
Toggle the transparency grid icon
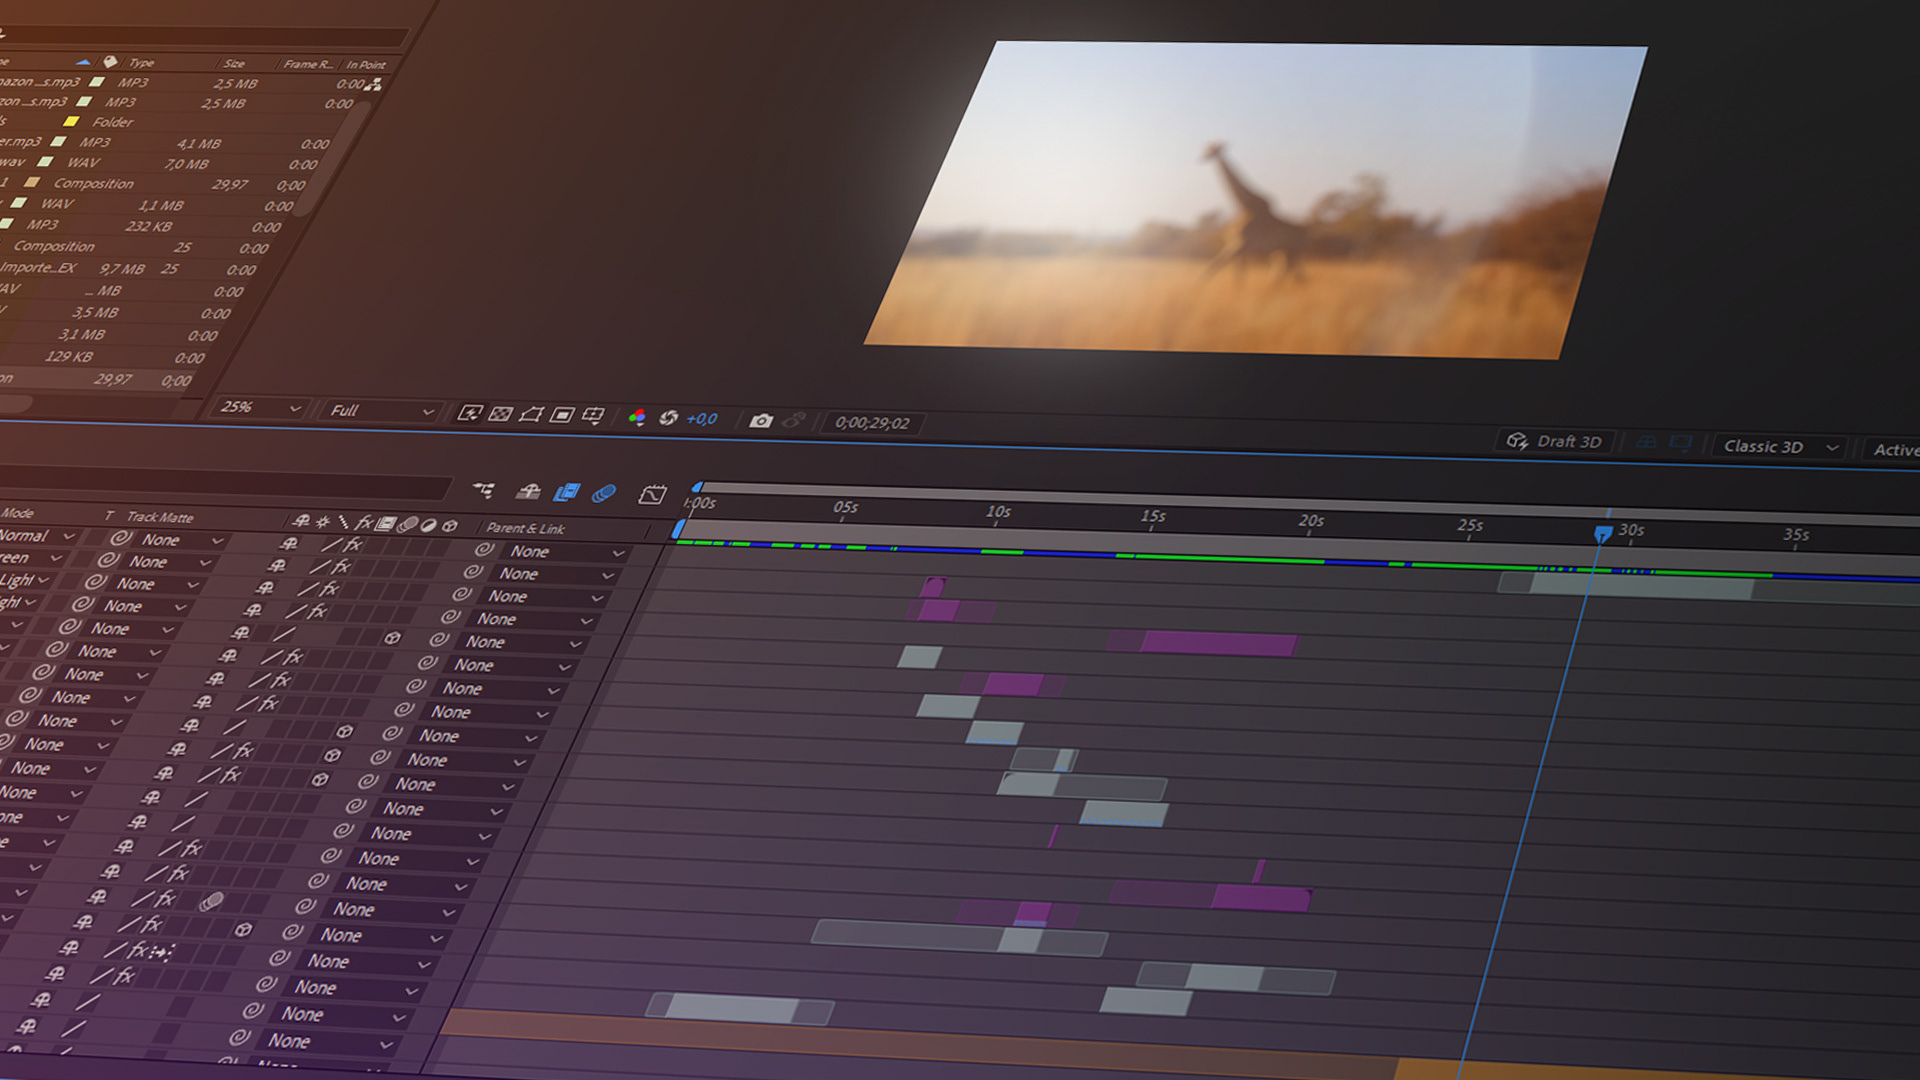coord(500,414)
